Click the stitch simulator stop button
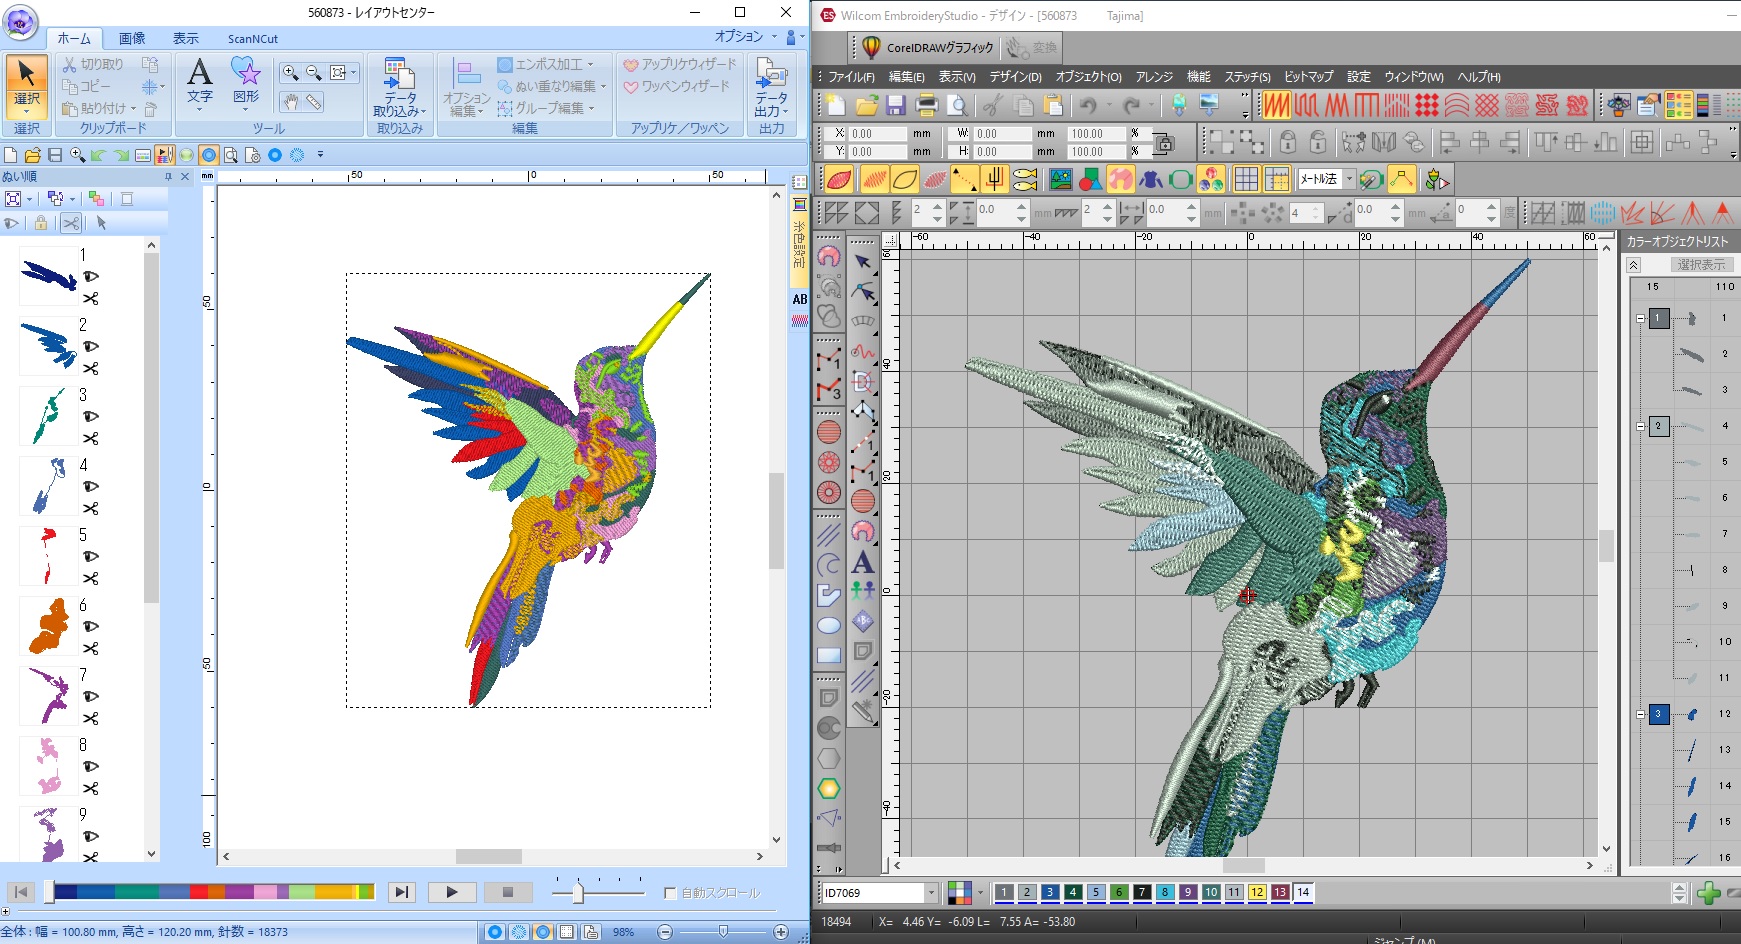 tap(507, 892)
